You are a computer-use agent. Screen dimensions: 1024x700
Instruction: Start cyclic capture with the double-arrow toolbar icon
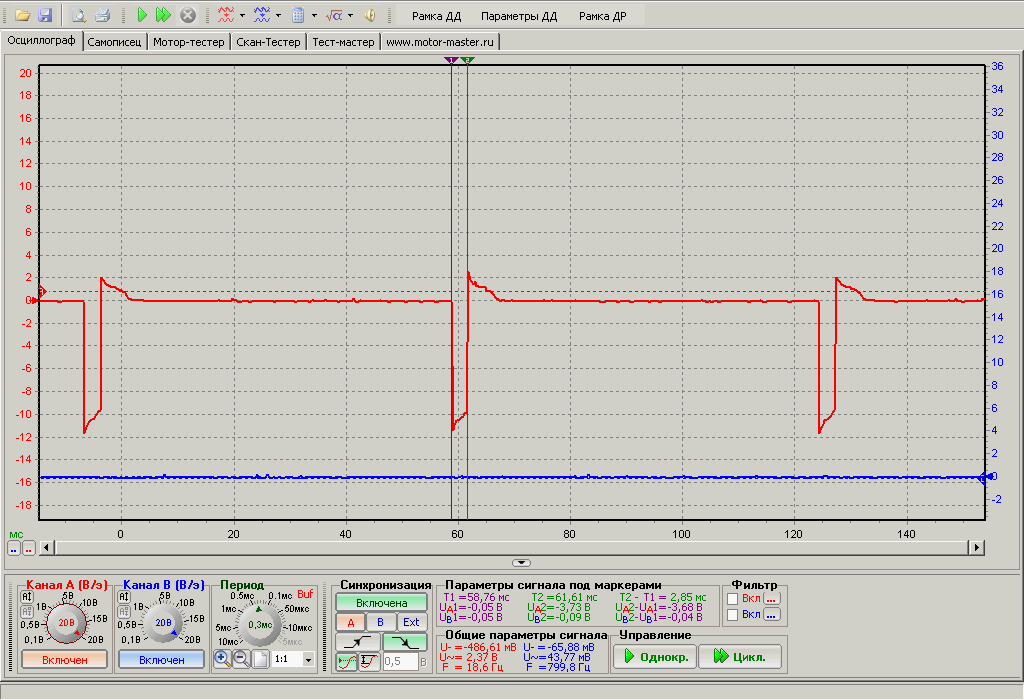163,15
